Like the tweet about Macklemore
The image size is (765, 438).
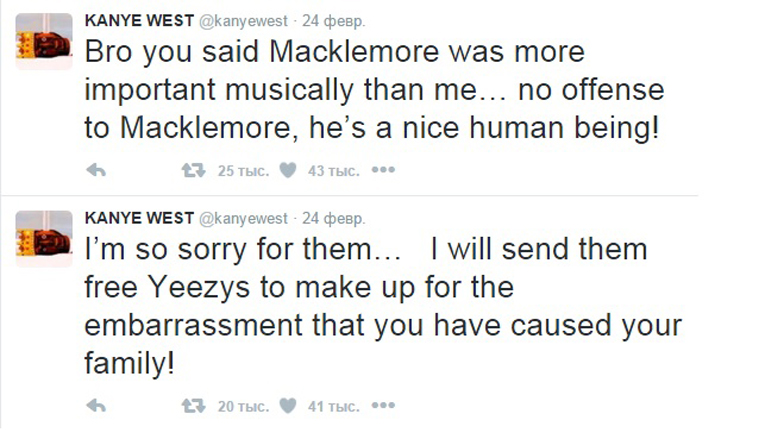pos(287,171)
